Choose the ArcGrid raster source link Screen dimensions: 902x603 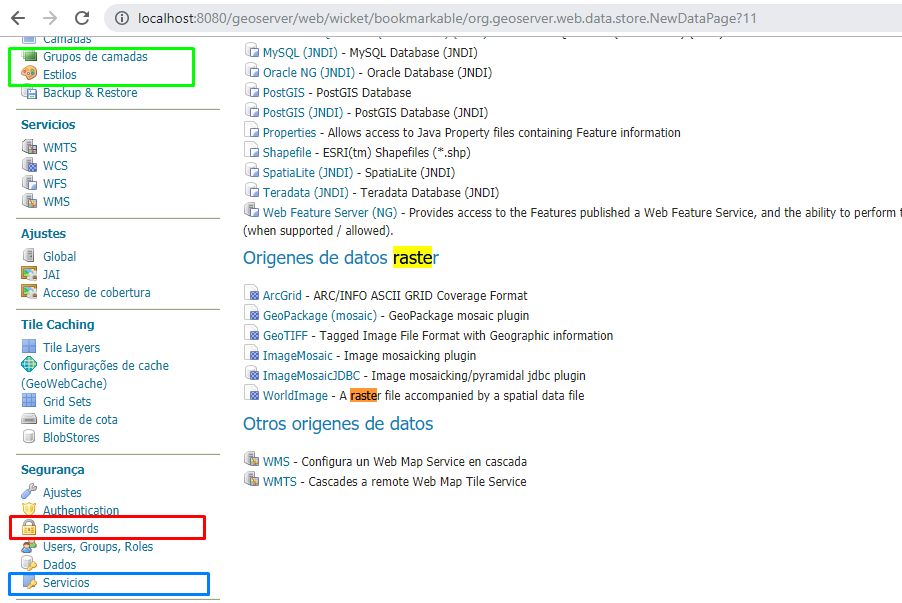click(x=282, y=296)
